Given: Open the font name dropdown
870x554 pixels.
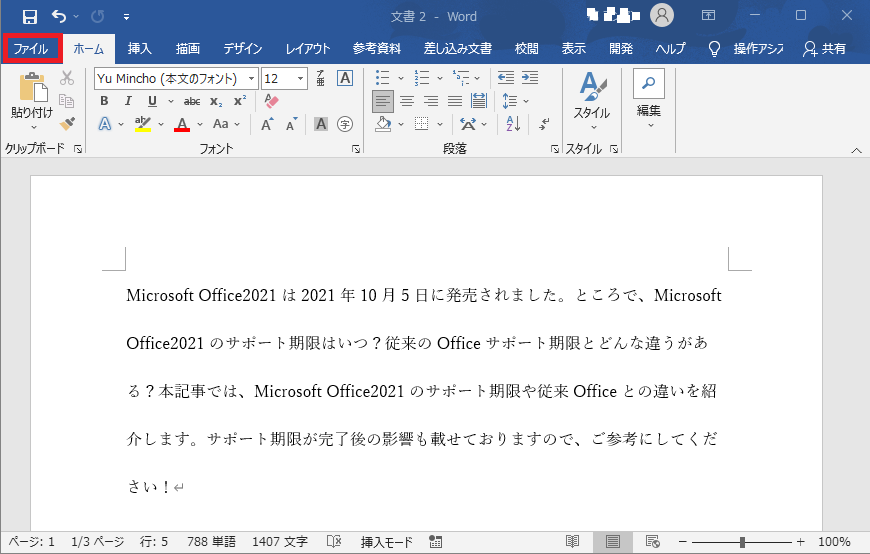Looking at the screenshot, I should [x=251, y=78].
